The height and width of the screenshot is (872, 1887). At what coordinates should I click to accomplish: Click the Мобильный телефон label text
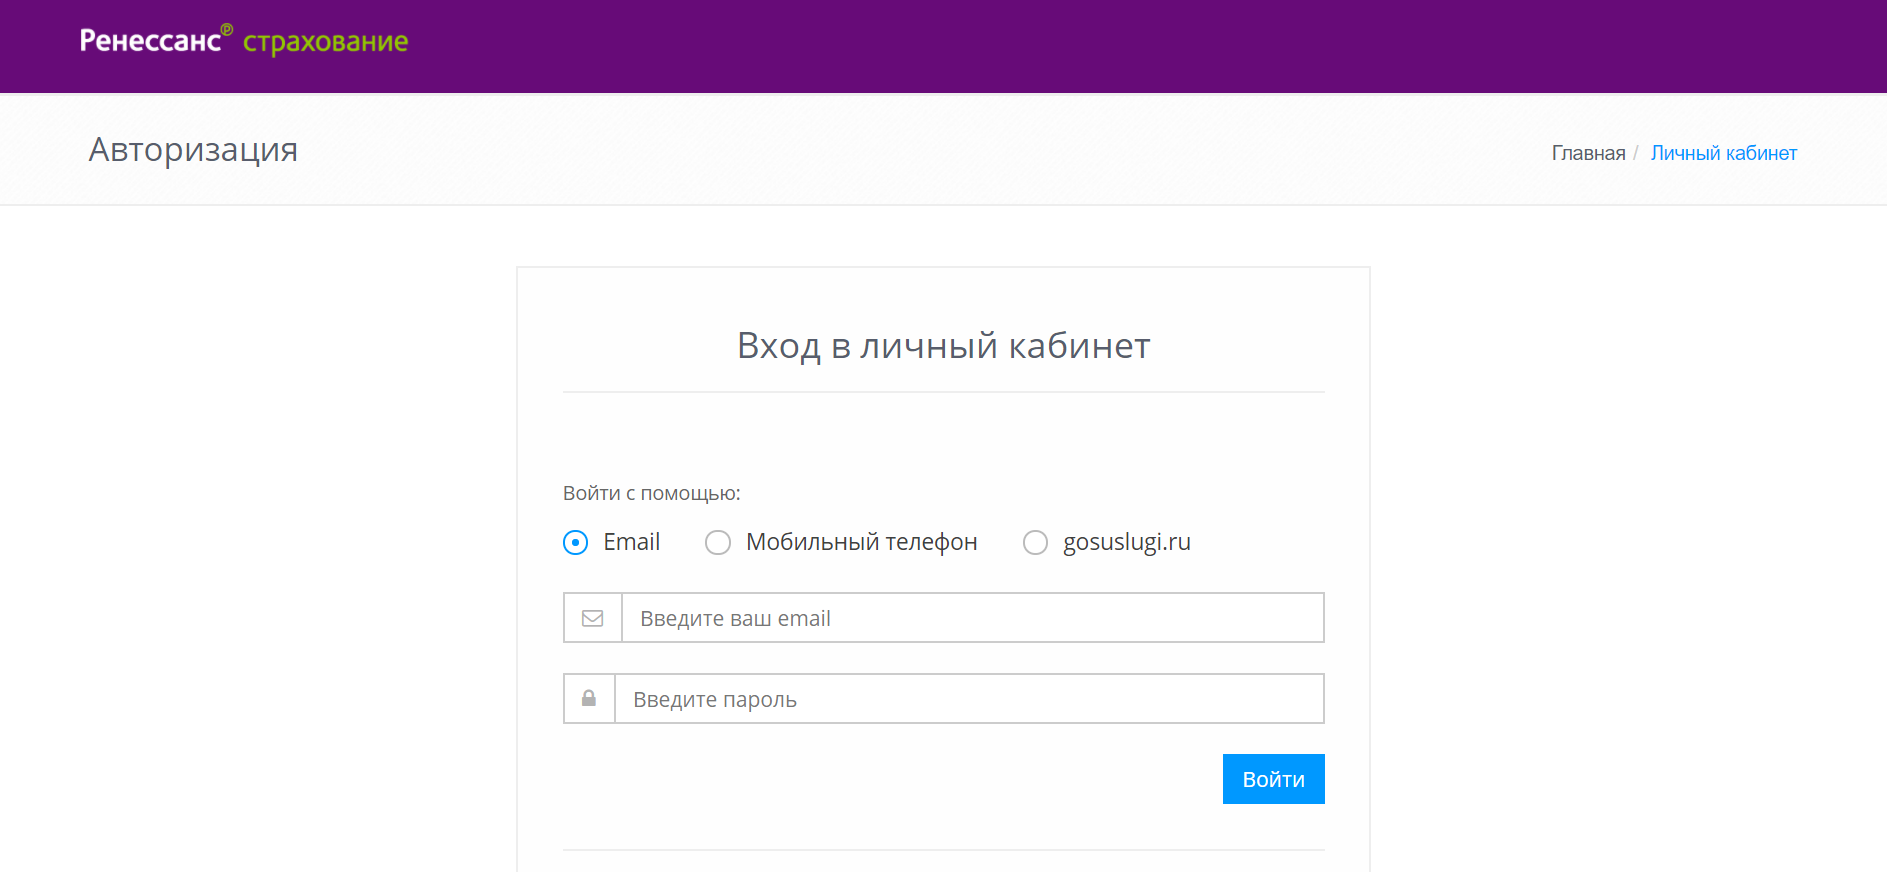tap(861, 542)
